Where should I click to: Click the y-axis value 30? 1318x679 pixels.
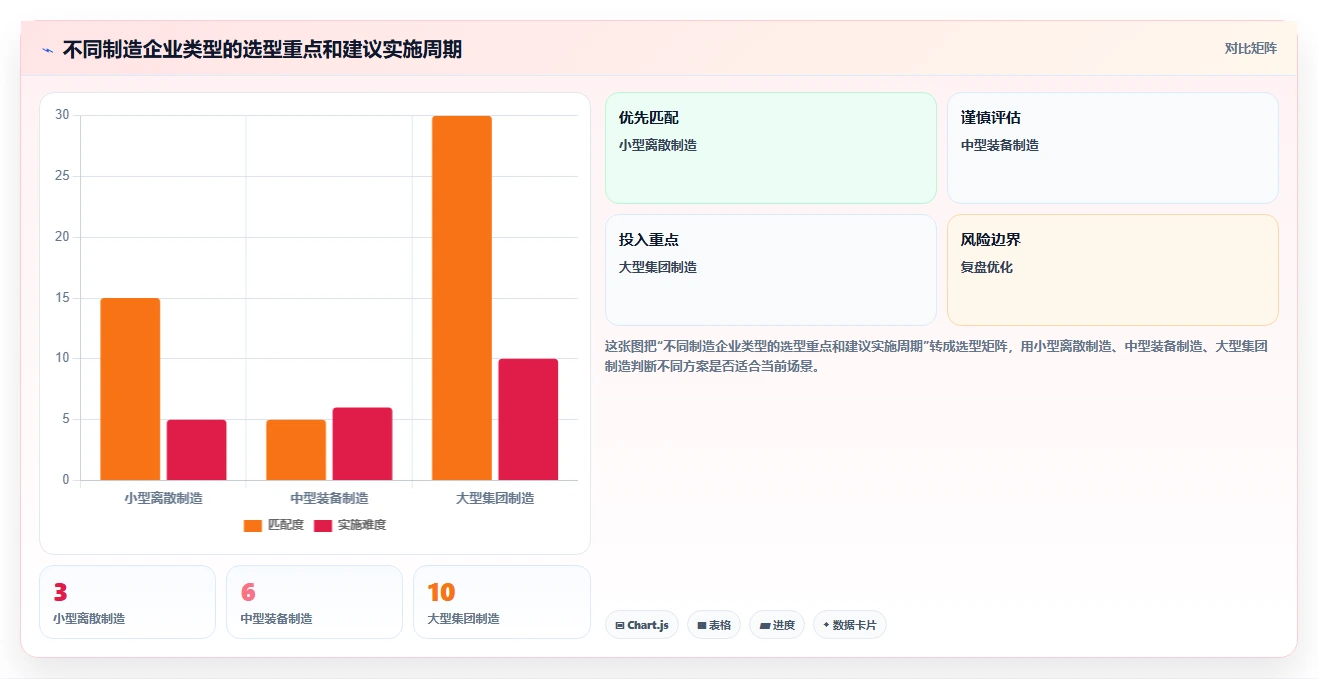(x=62, y=115)
